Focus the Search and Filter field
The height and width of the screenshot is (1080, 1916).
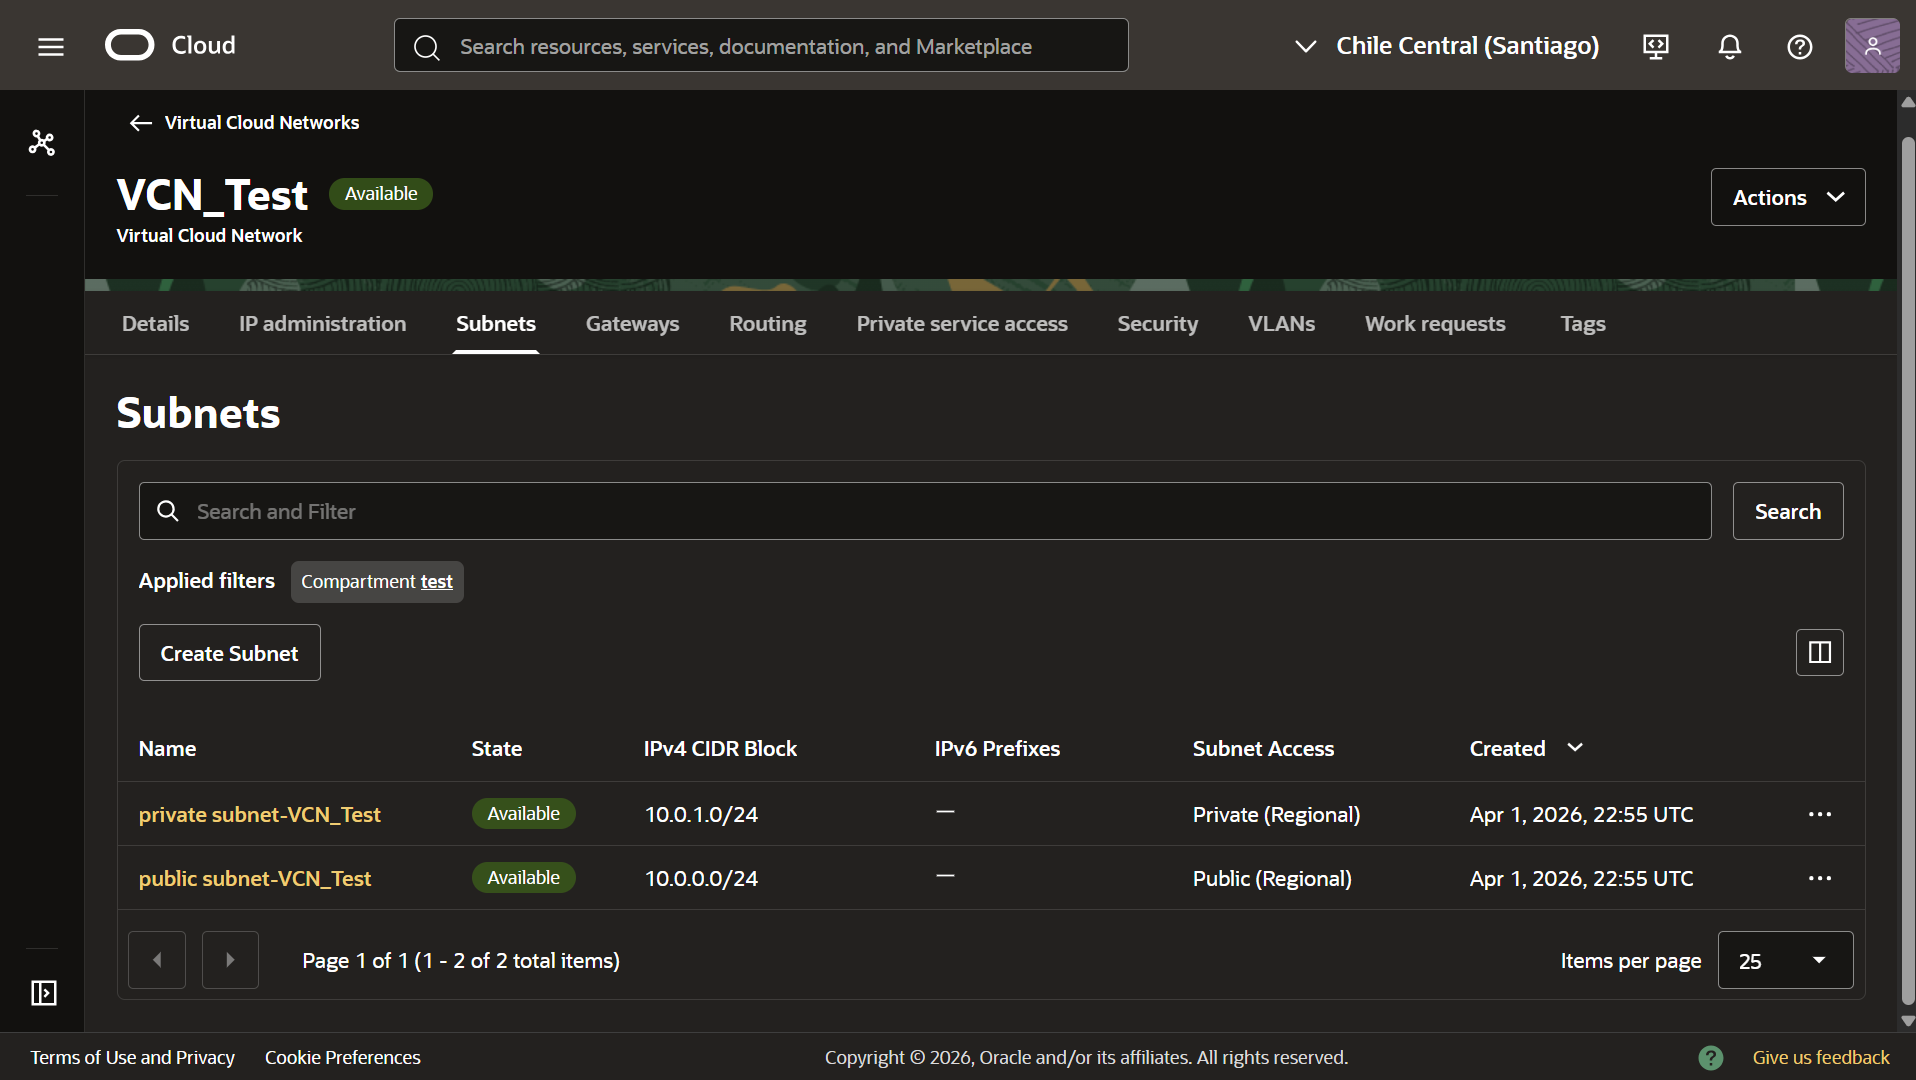pos(925,512)
